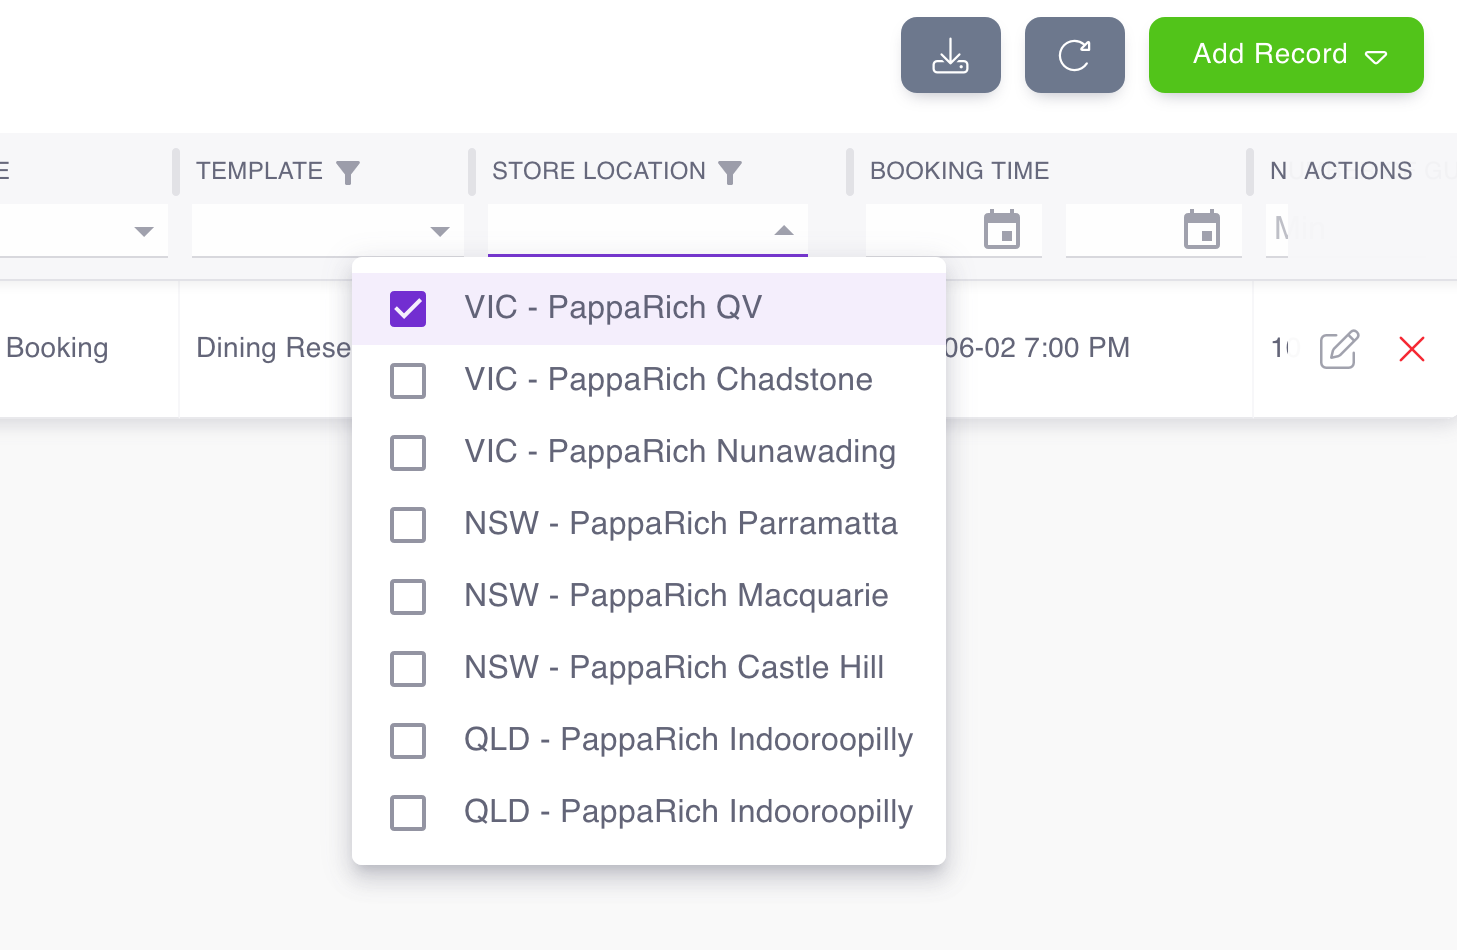Screen dimensions: 1457x950
Task: Click the Booking Time column header
Action: (x=959, y=171)
